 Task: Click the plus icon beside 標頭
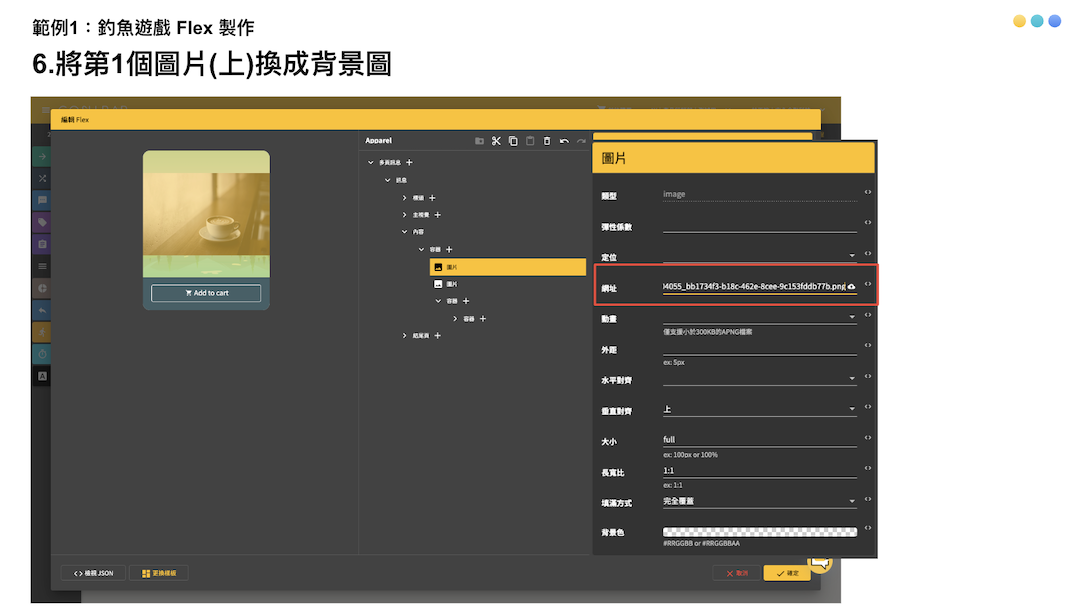433,198
